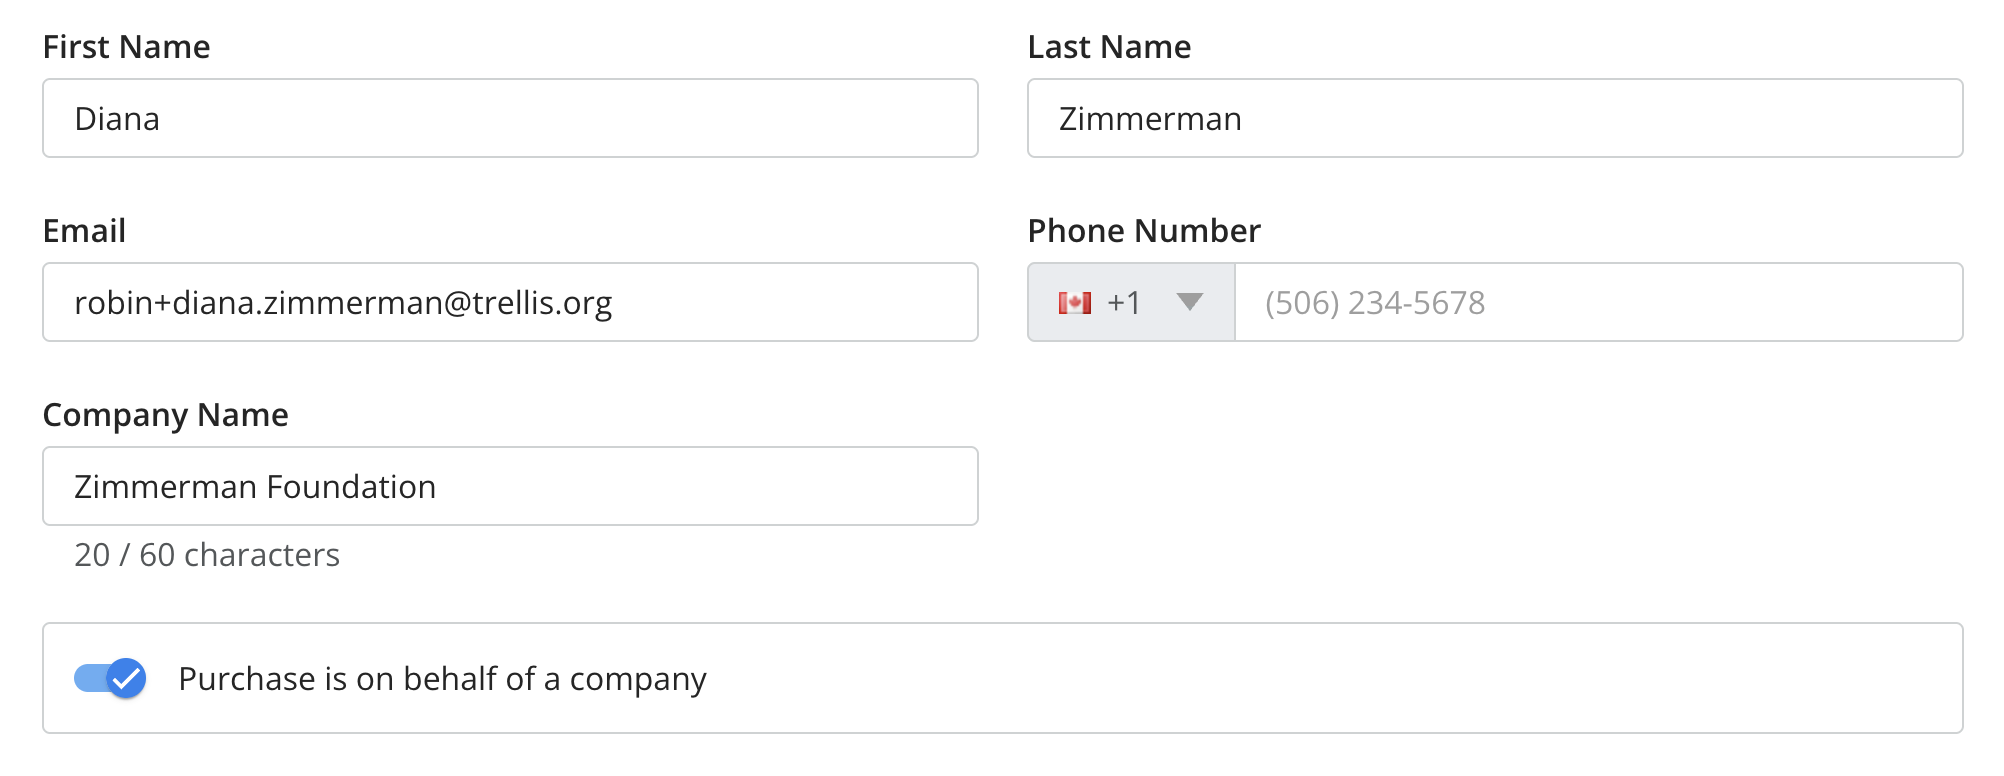Click the Phone Number input with placeholder (506) 234-5678
This screenshot has height=776, width=2004.
point(1598,302)
